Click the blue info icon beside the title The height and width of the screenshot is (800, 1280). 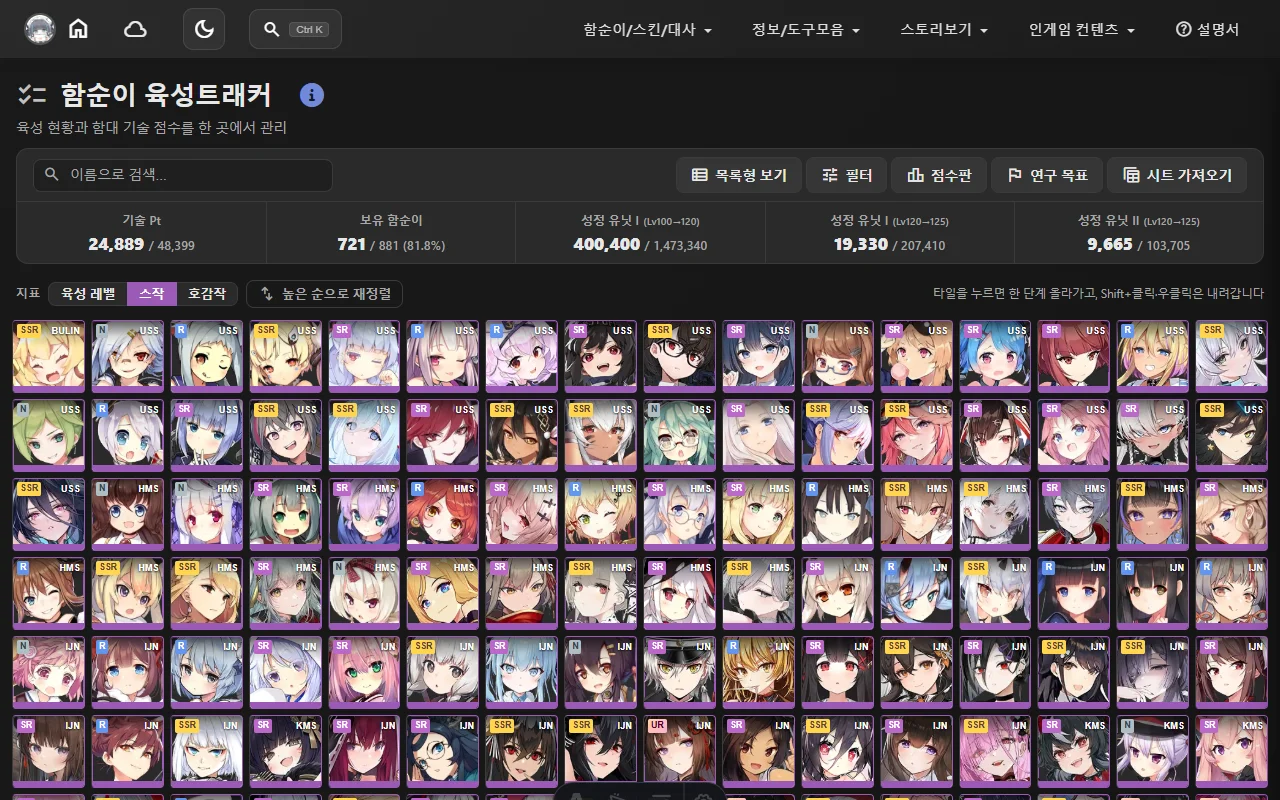coord(312,95)
